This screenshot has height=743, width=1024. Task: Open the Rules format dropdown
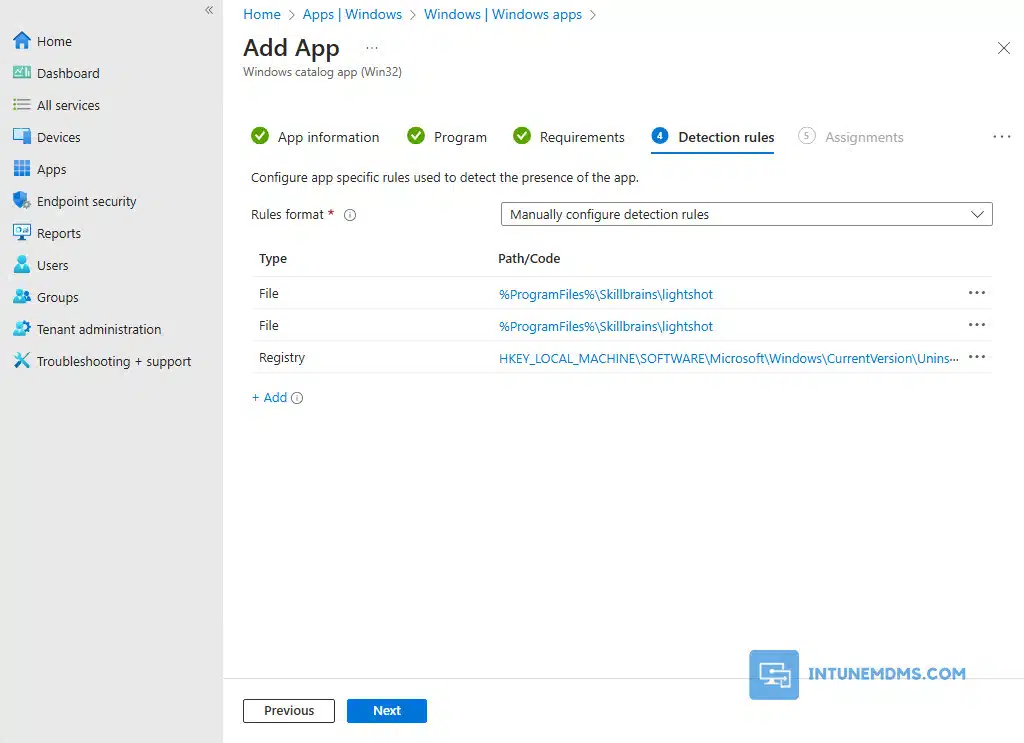(746, 214)
